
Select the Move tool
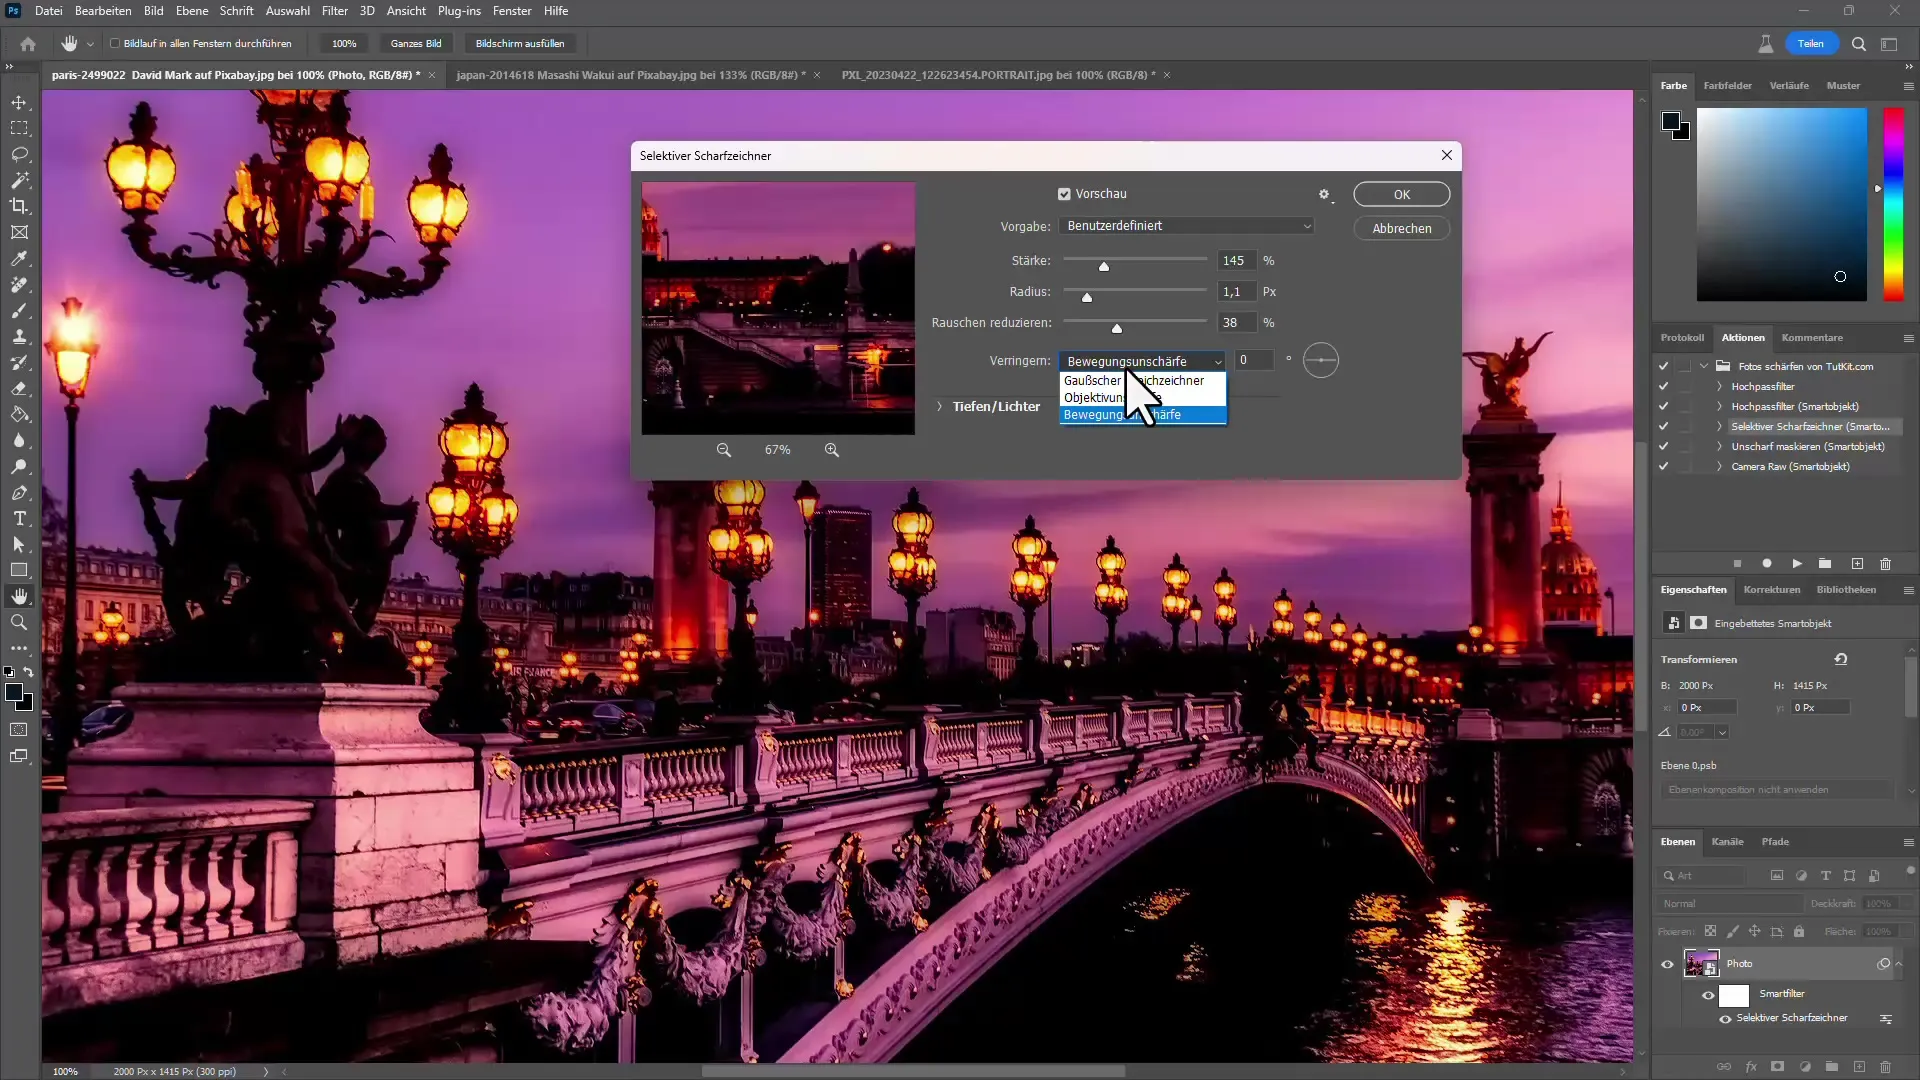click(19, 103)
